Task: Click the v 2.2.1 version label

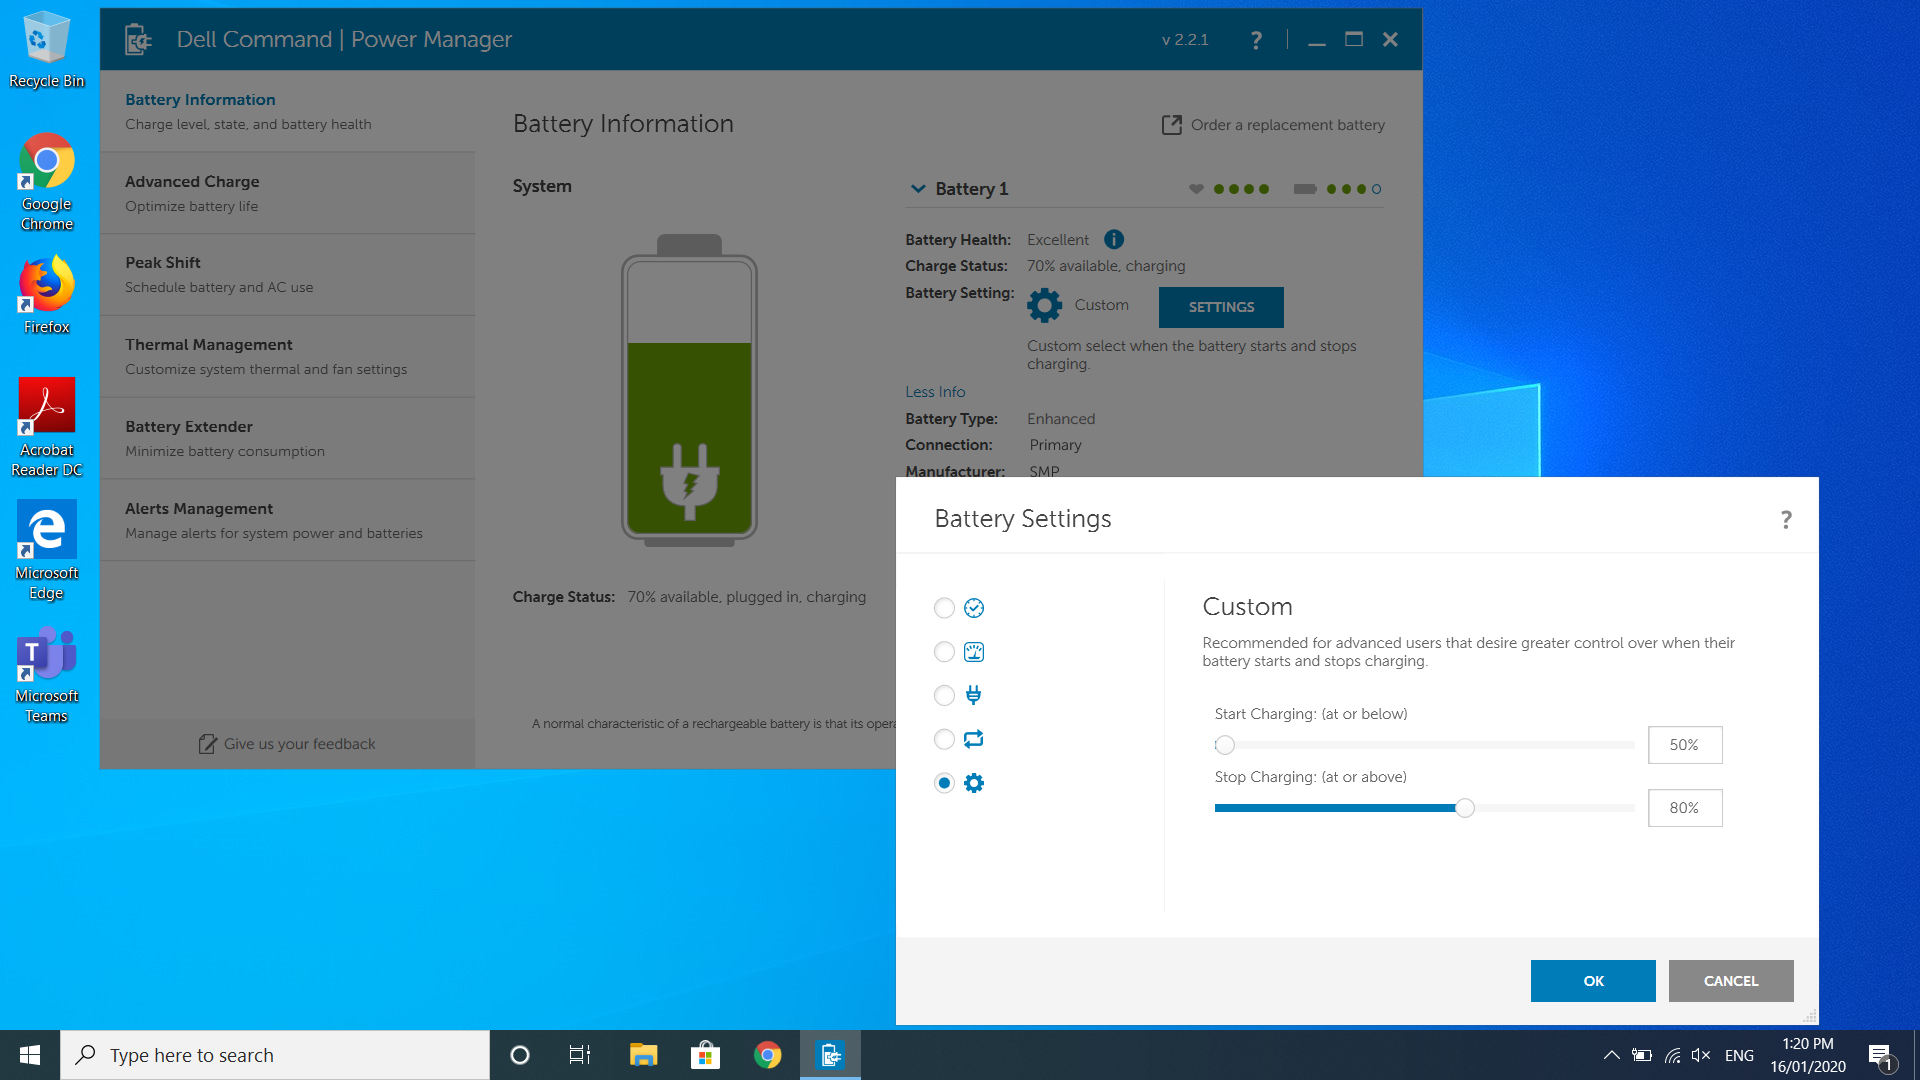Action: [1185, 40]
